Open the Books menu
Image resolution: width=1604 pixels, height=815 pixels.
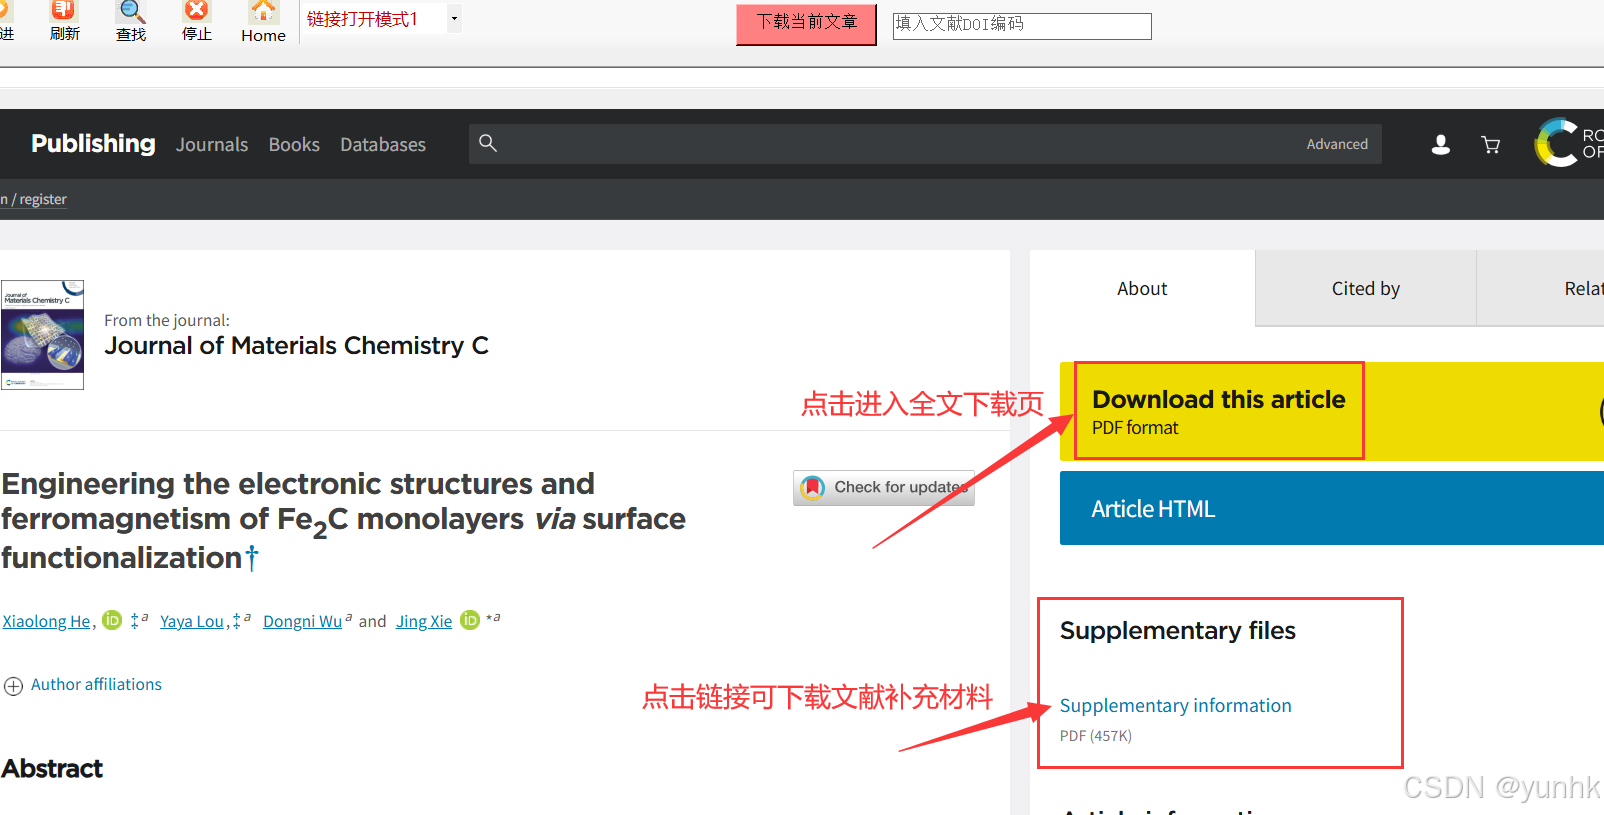coord(294,145)
